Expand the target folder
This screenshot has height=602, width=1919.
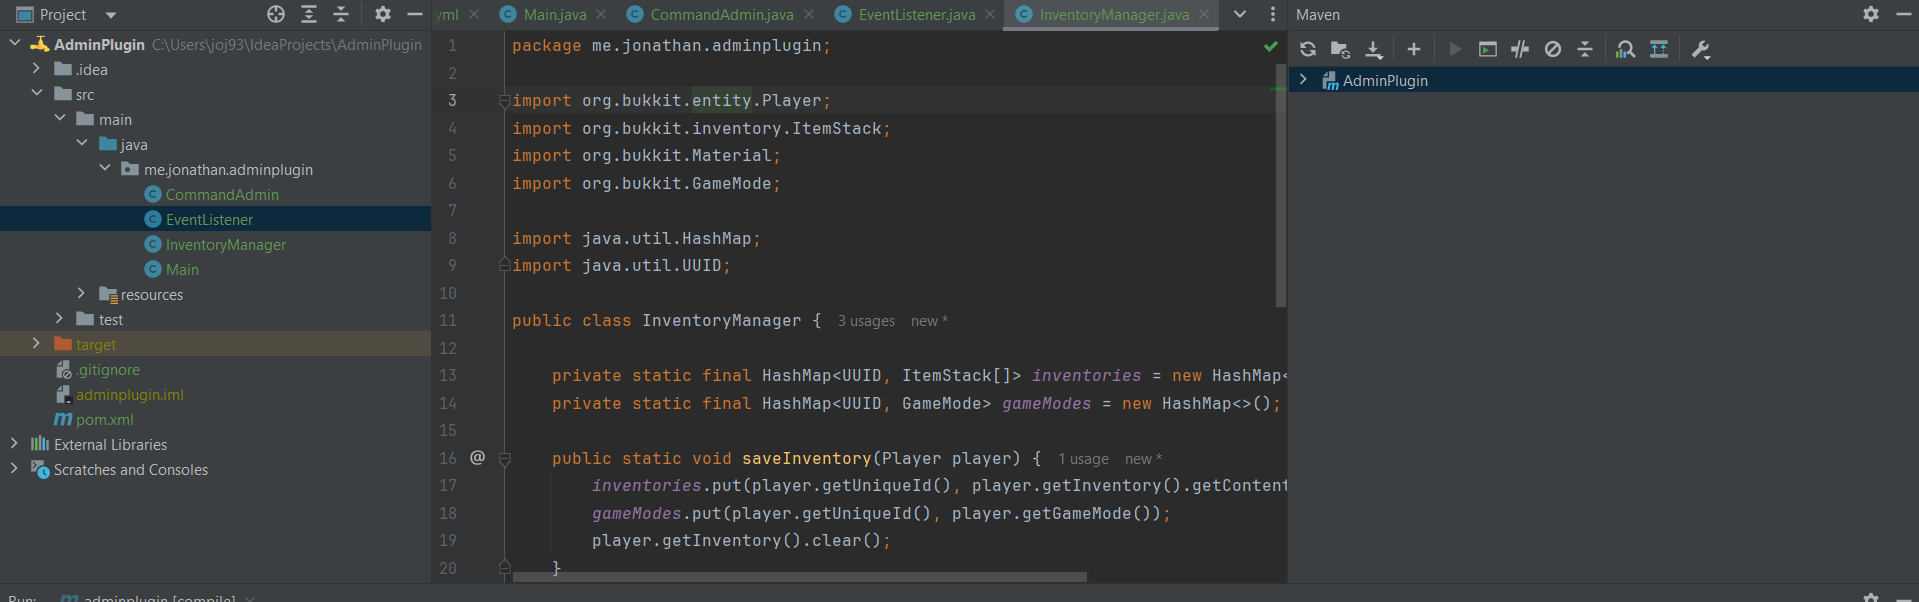pyautogui.click(x=37, y=343)
